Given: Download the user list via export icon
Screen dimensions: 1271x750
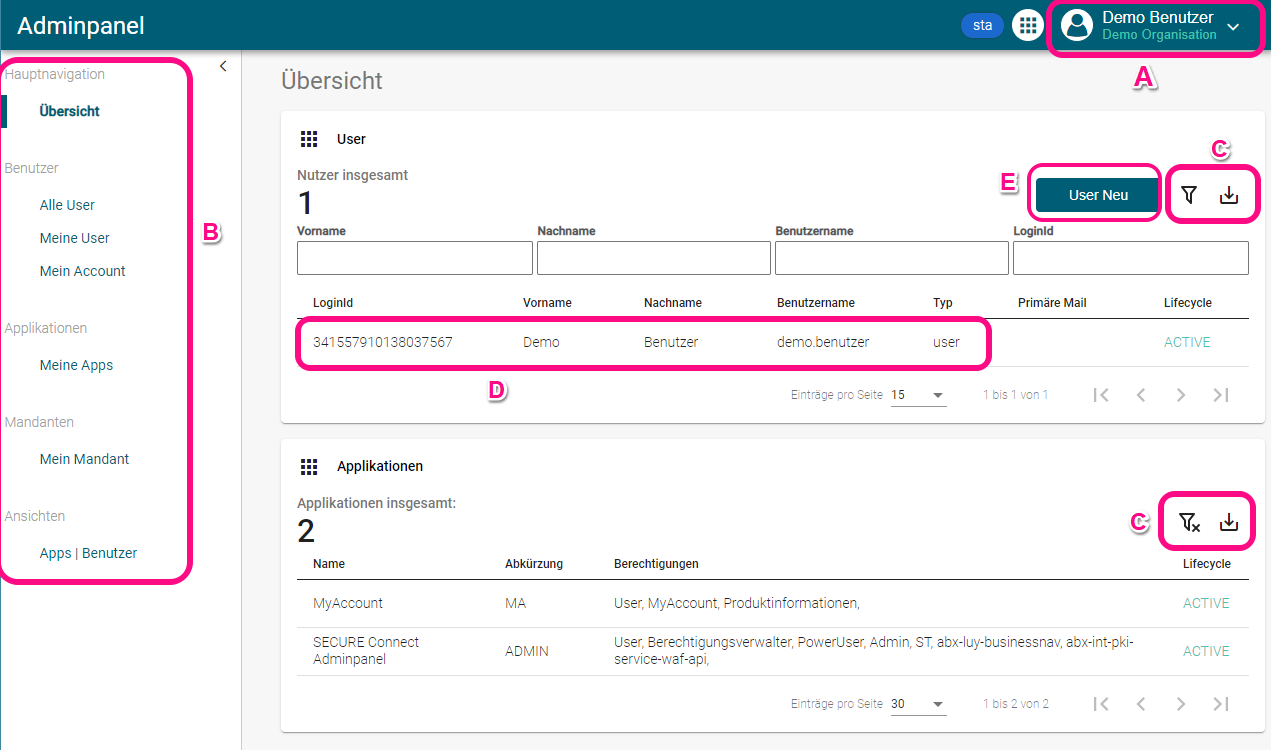Looking at the screenshot, I should 1229,195.
